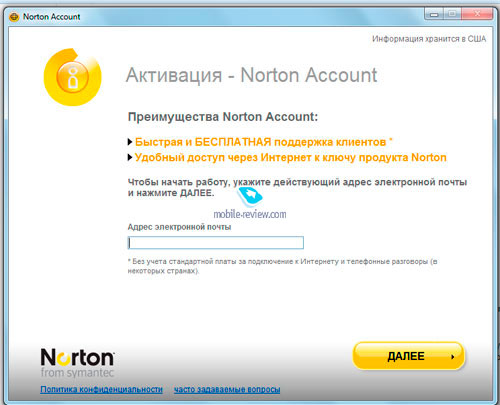Click the black triangle beside Быстрая и БЕСПЛАТНАЯ
500x405 pixels.
coord(130,142)
